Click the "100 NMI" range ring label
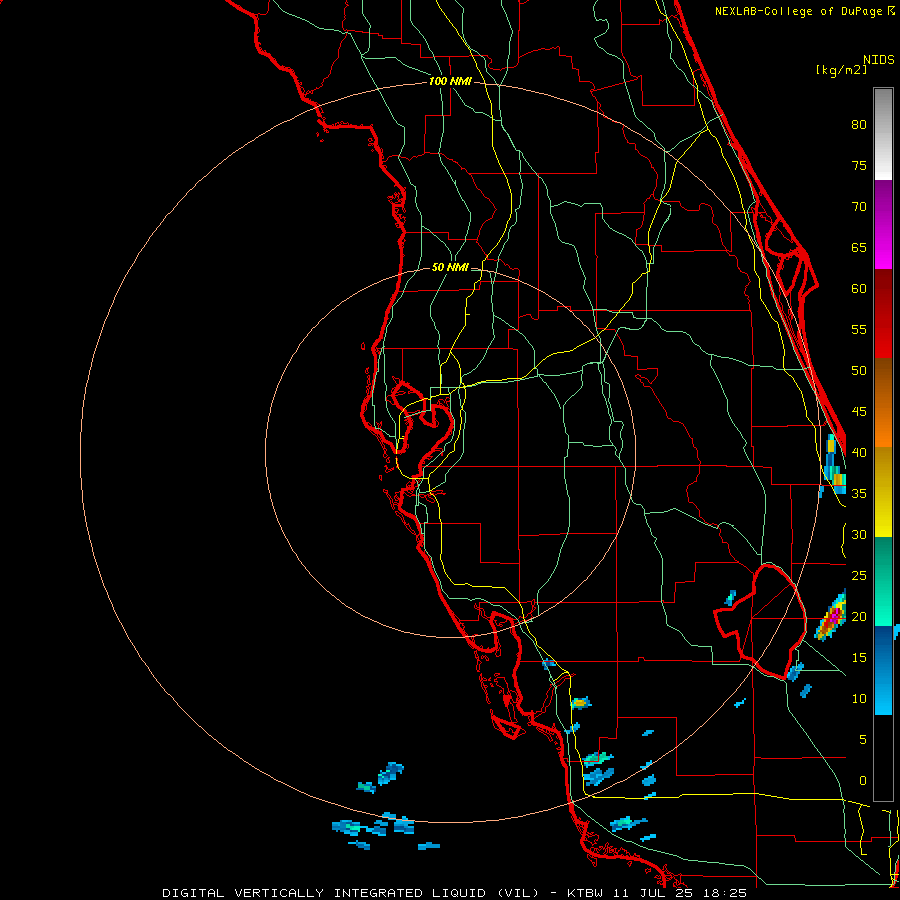Screen dimensions: 900x900 451,82
